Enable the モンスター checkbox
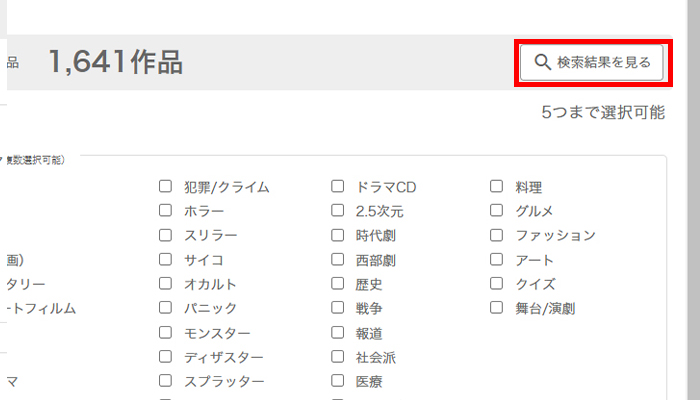This screenshot has height=400, width=700. [166, 333]
